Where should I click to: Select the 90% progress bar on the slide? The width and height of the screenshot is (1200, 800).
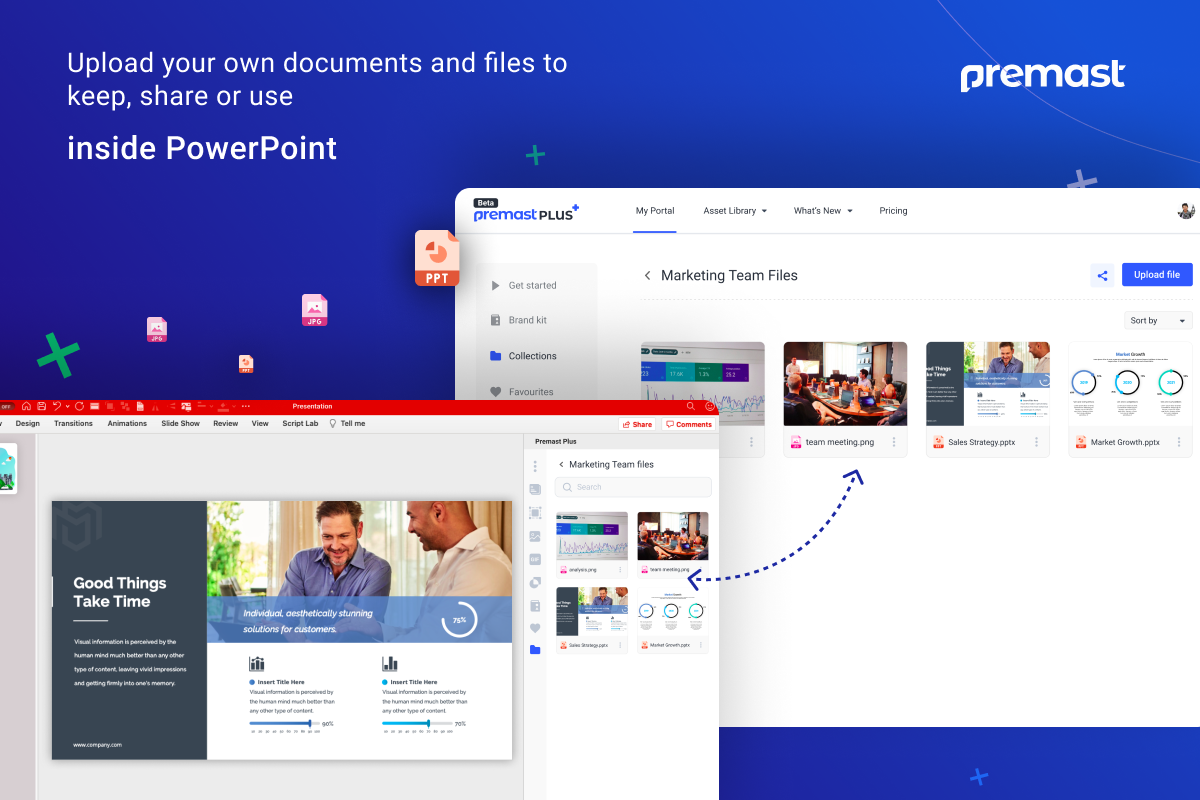click(x=284, y=723)
